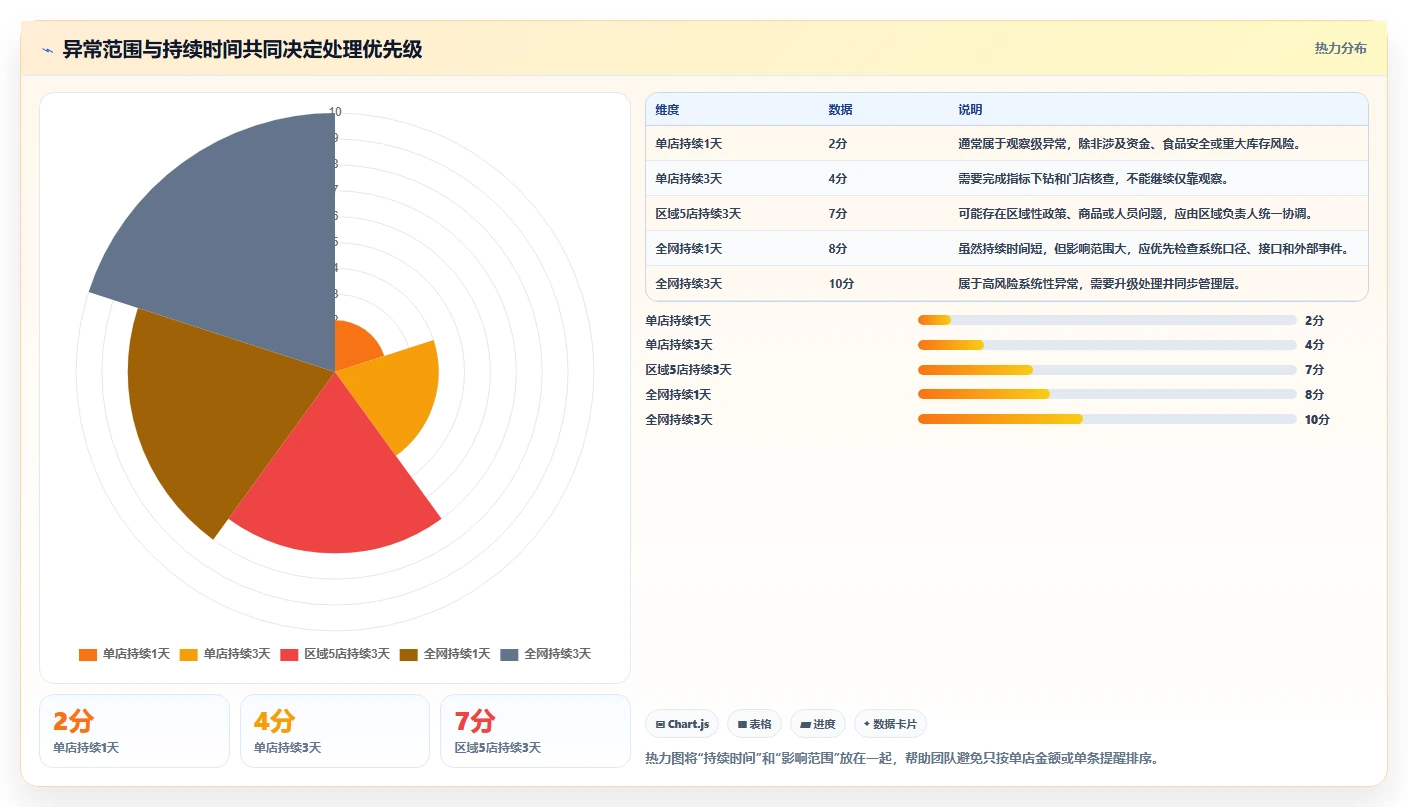Click the 8分 cell in the table
1408x807 pixels.
pos(838,249)
